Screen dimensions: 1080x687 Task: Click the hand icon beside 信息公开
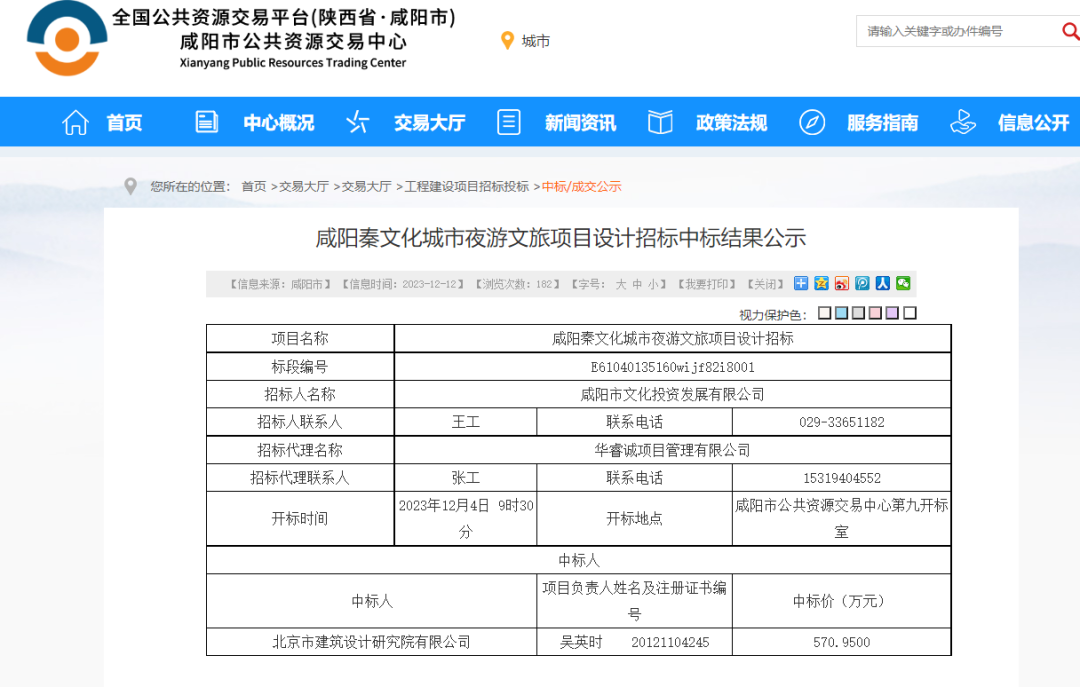point(962,122)
